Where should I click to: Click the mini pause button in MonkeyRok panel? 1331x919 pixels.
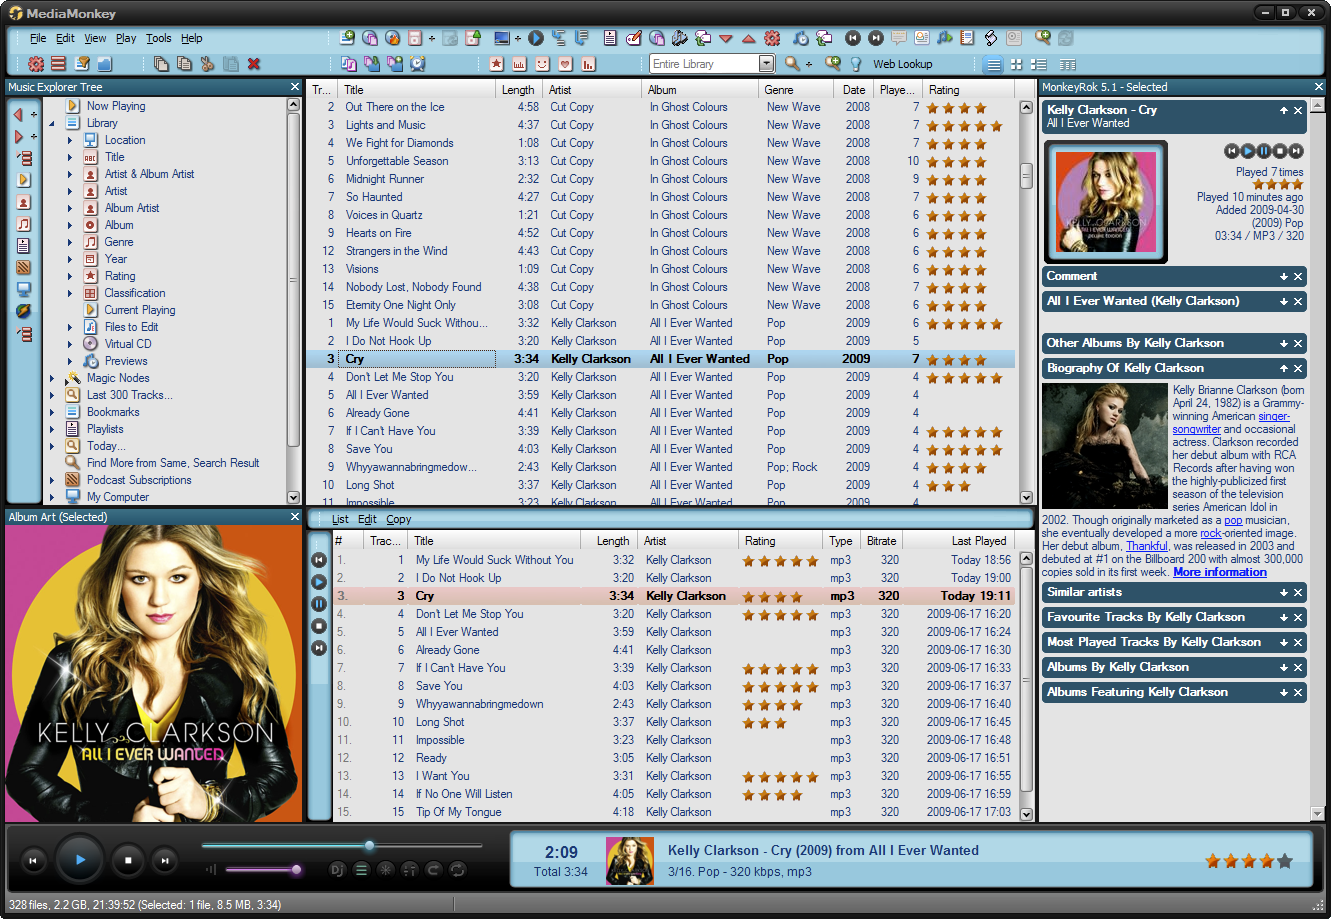tap(1264, 151)
